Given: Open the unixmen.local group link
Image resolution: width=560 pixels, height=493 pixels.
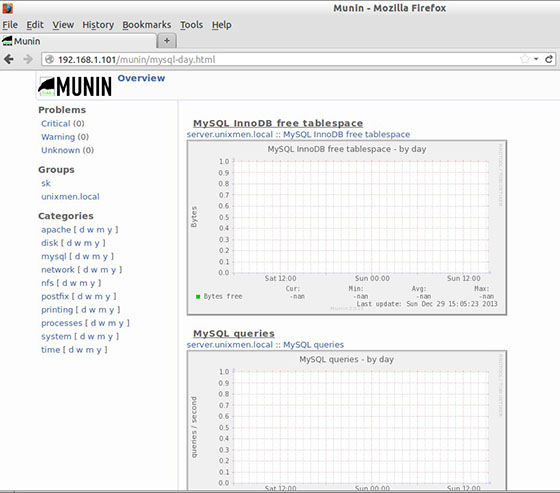Looking at the screenshot, I should tap(70, 196).
